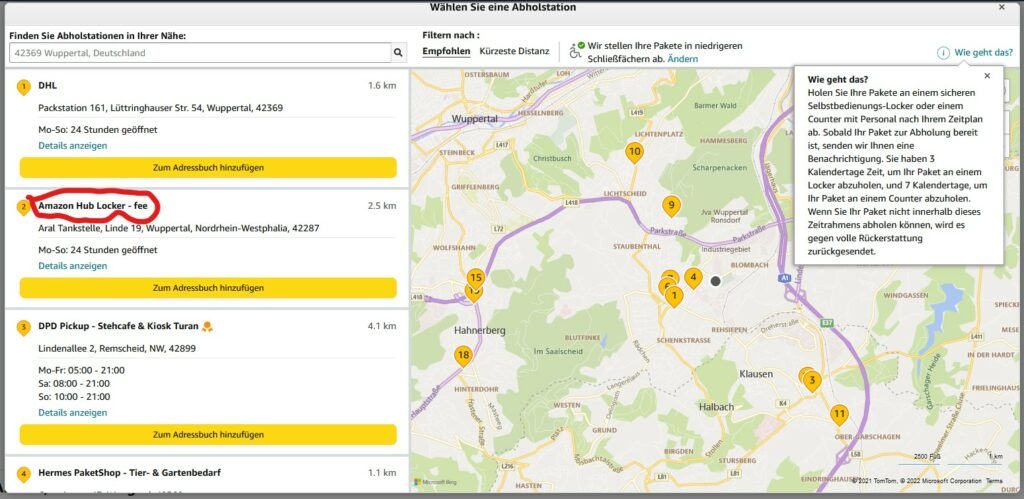Click the 1.1 km distance for Hermes PaketShop

[382, 472]
